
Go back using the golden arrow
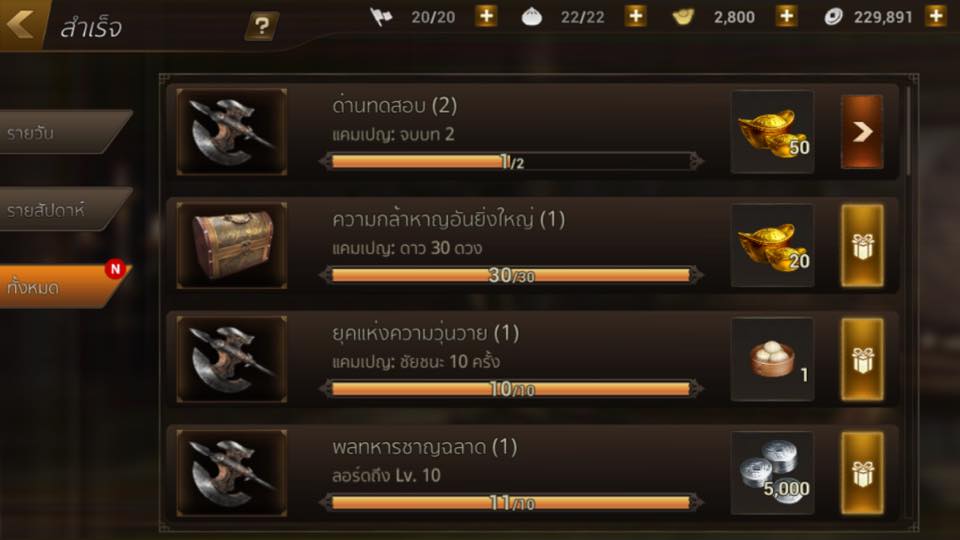pyautogui.click(x=20, y=24)
